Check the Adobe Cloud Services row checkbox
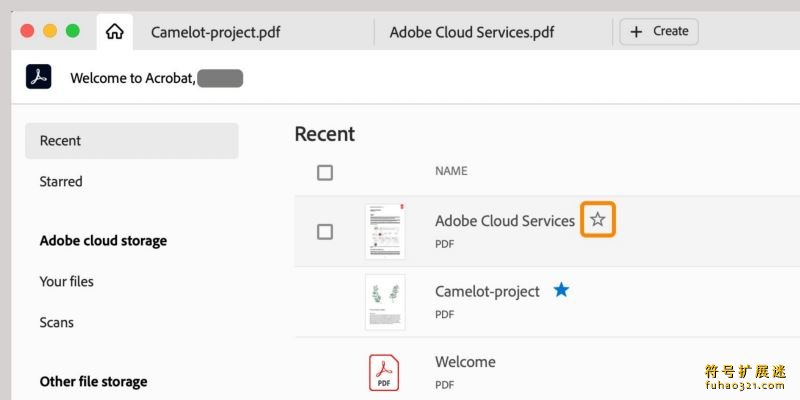The height and width of the screenshot is (400, 800). pos(325,232)
